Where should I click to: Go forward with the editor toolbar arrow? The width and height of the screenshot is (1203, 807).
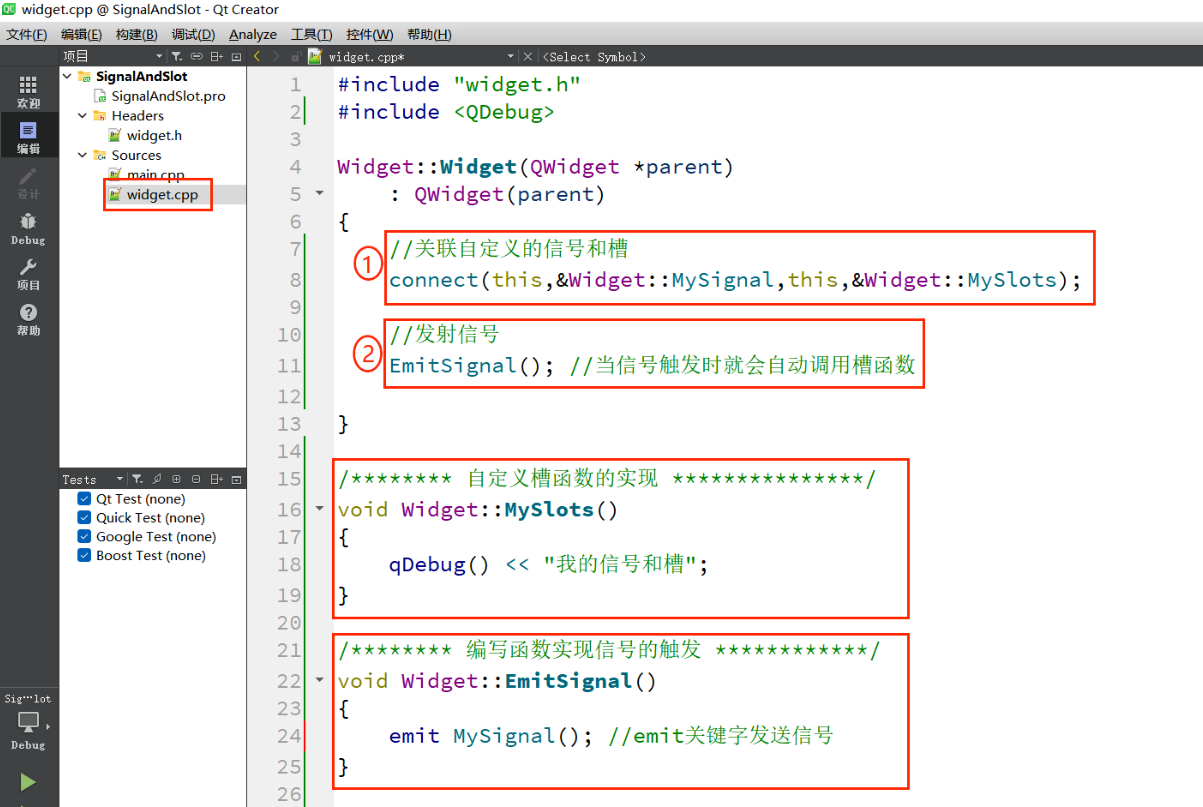[x=276, y=57]
